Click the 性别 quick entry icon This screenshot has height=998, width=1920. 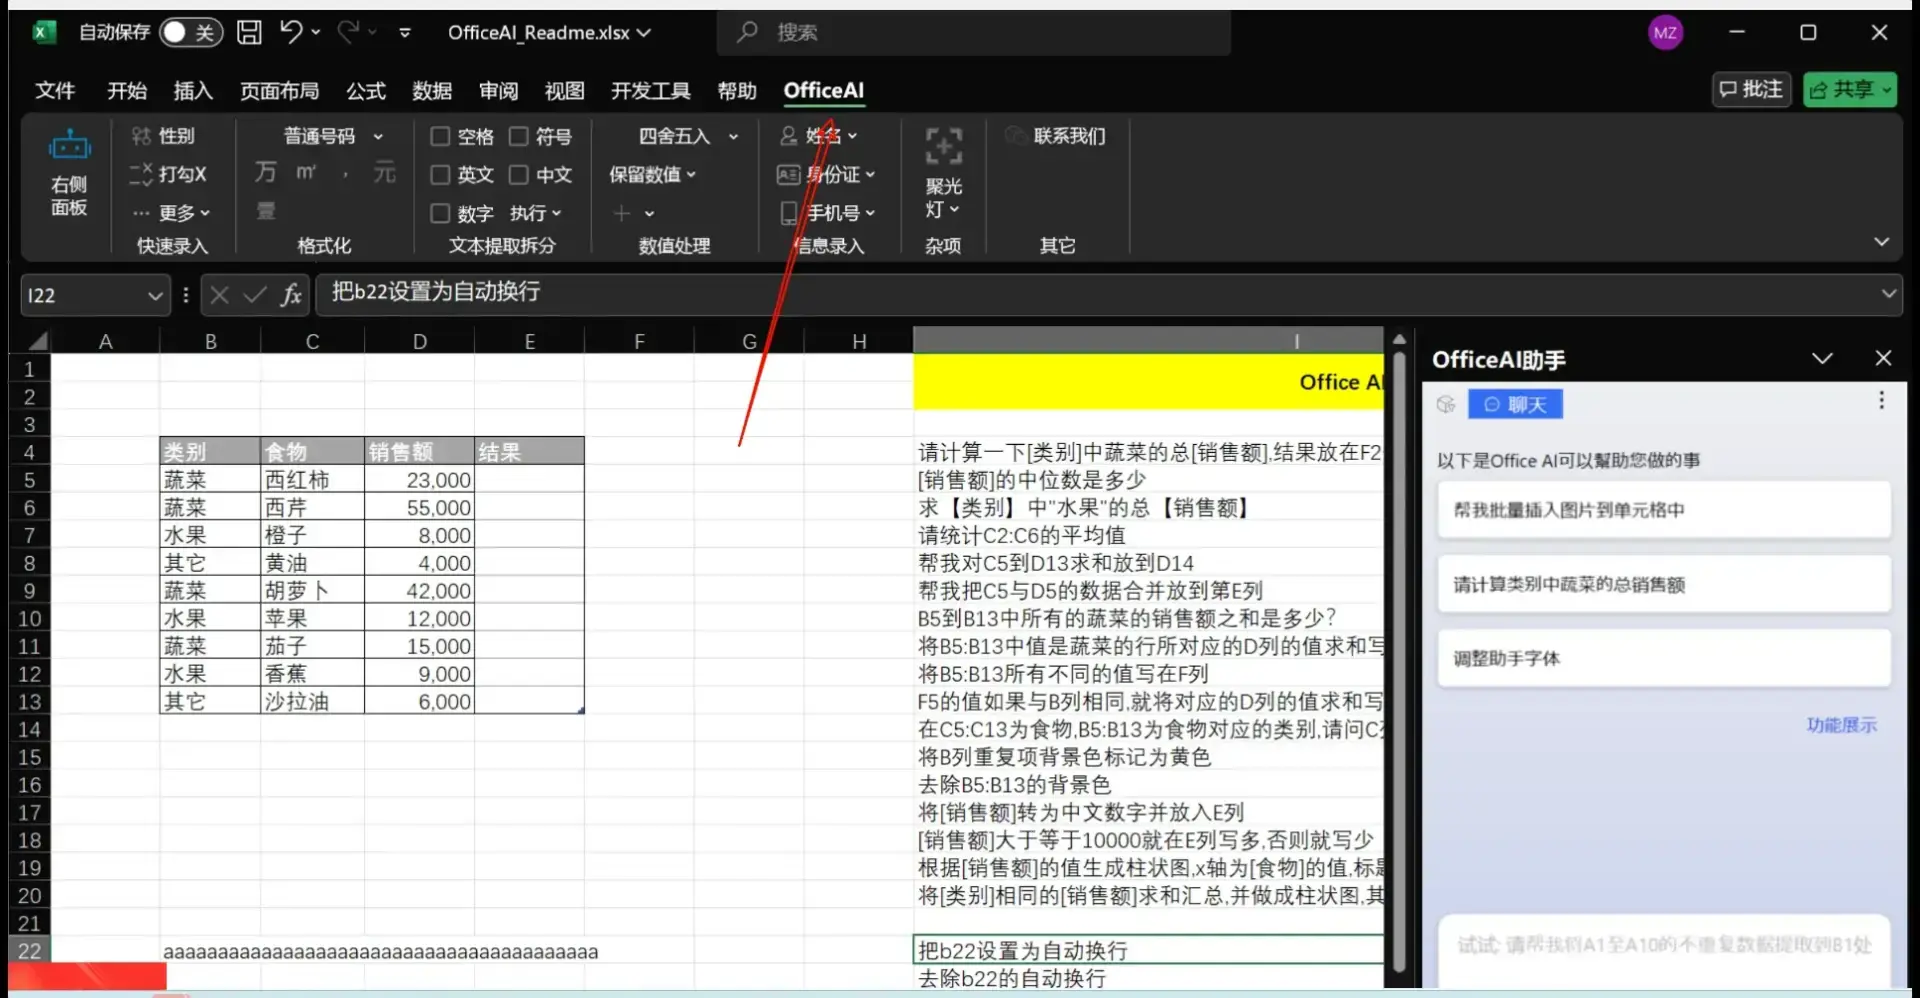click(143, 135)
